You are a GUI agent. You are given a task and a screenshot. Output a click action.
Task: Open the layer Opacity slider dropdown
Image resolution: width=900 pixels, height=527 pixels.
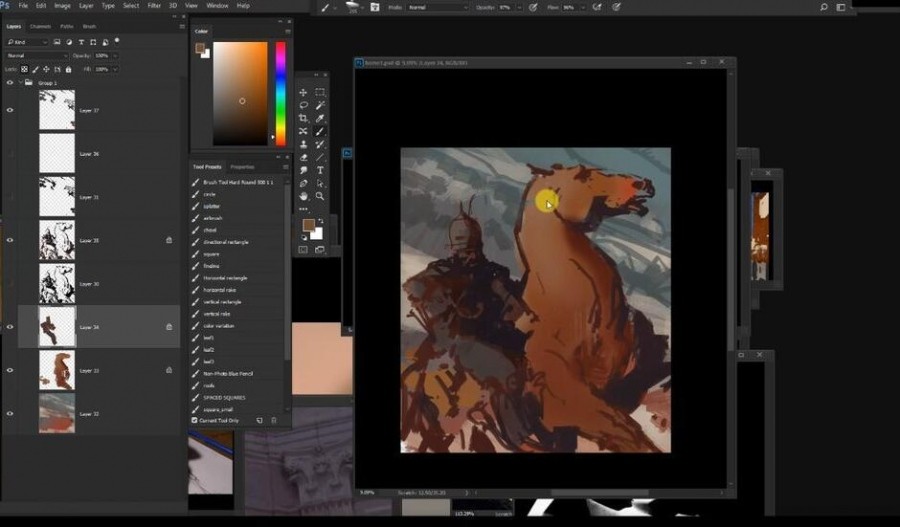click(115, 56)
